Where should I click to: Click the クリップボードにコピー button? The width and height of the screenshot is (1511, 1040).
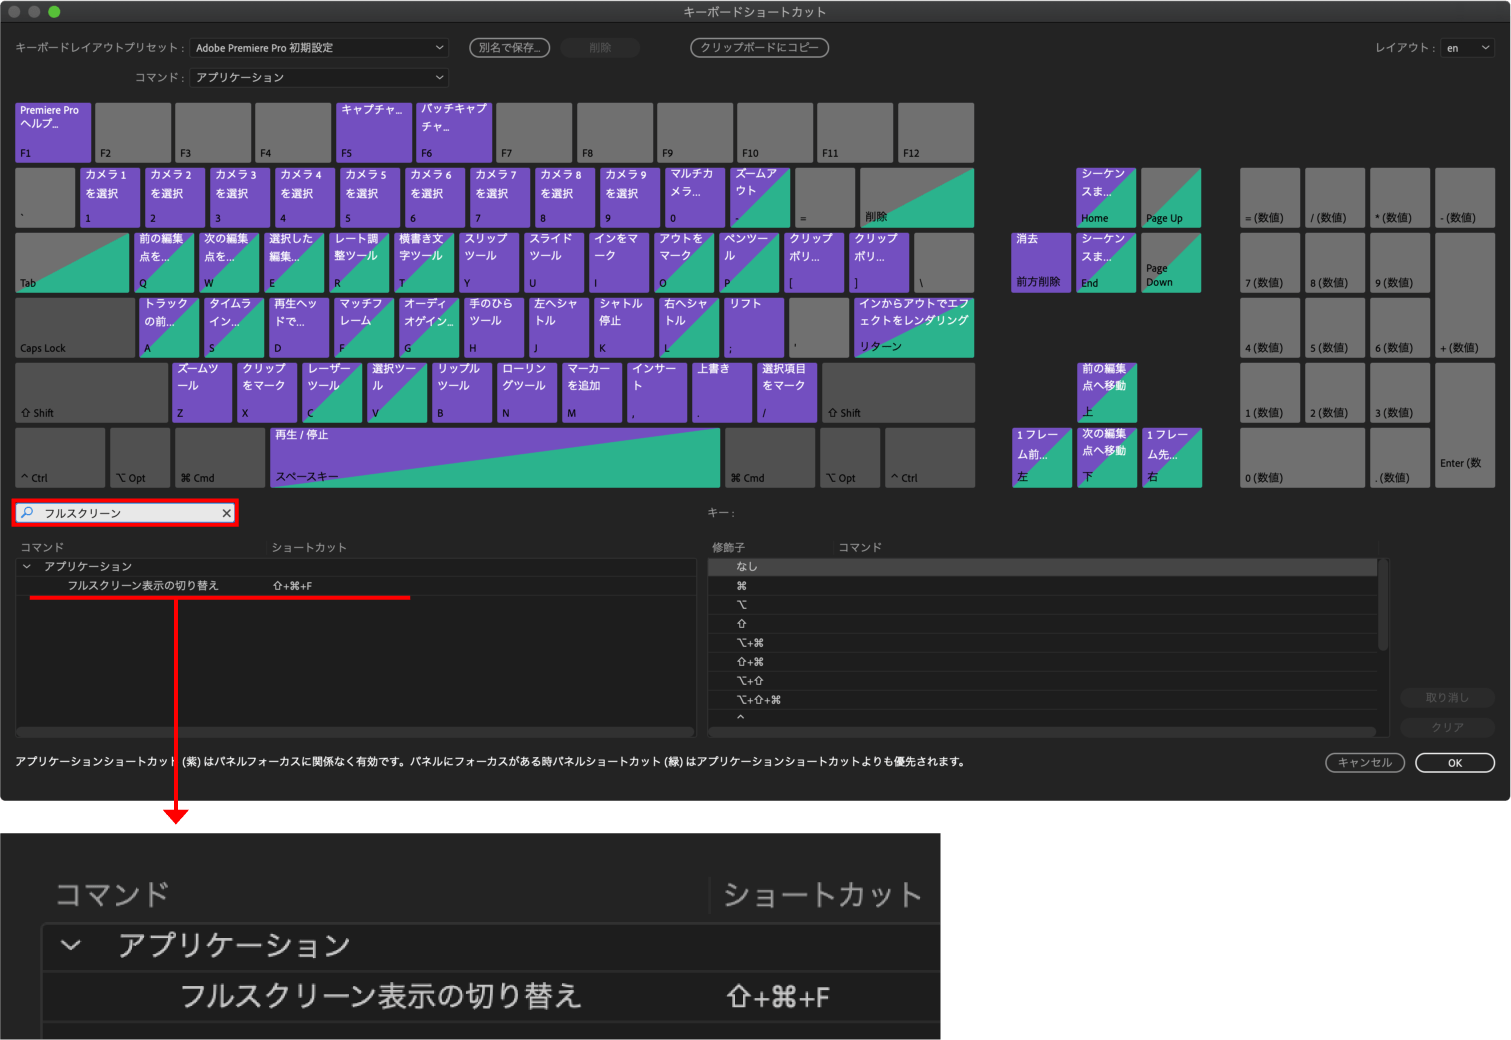[759, 48]
